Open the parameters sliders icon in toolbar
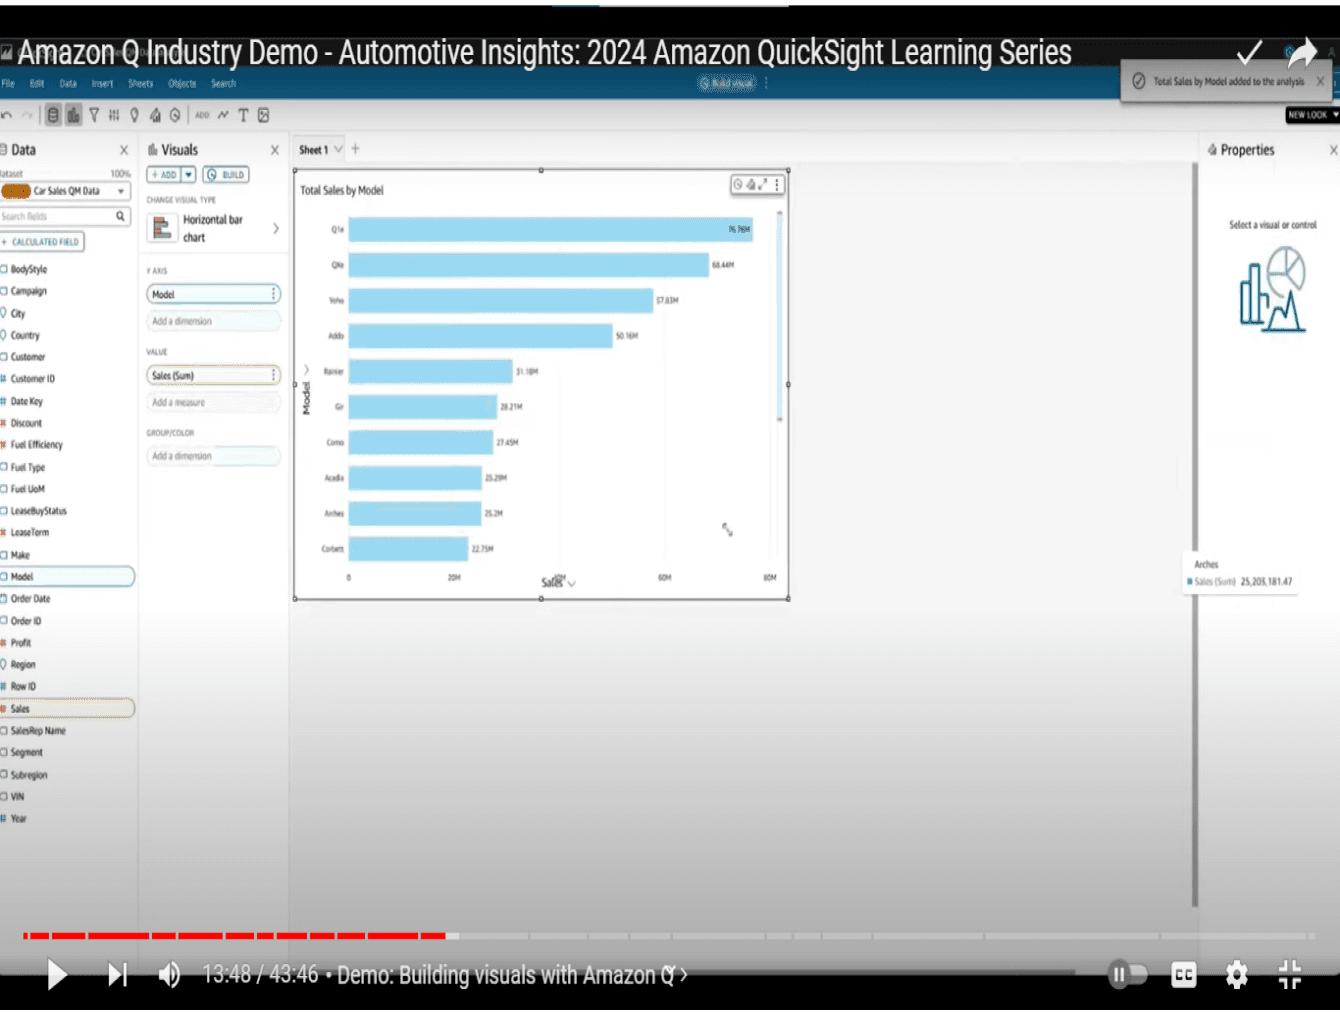The height and width of the screenshot is (1012, 1340). (x=114, y=115)
